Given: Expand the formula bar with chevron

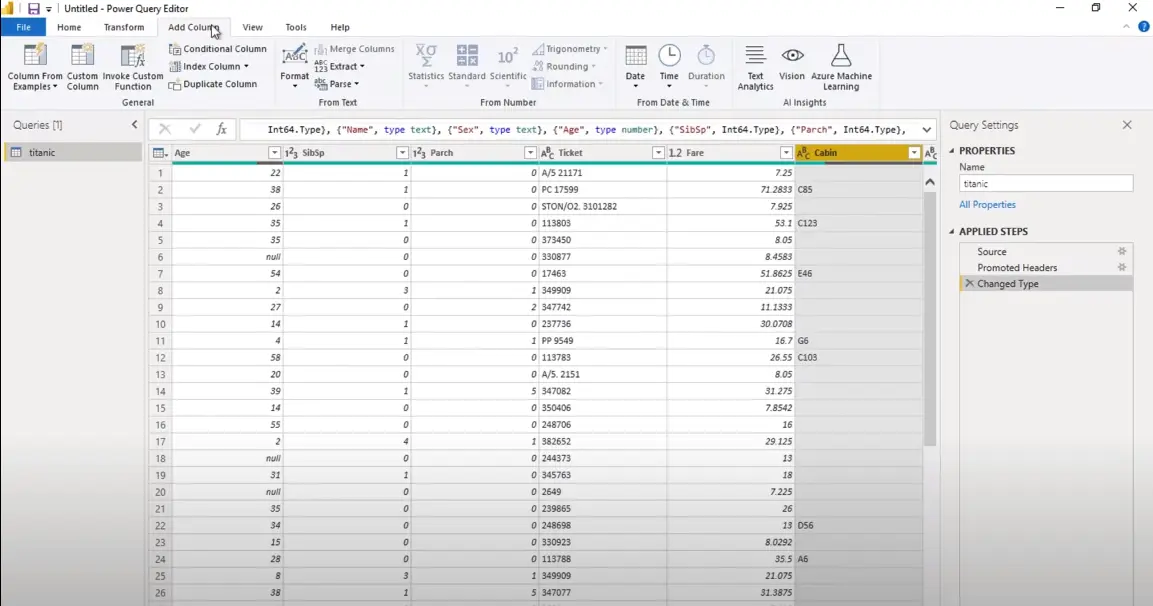Looking at the screenshot, I should 927,129.
